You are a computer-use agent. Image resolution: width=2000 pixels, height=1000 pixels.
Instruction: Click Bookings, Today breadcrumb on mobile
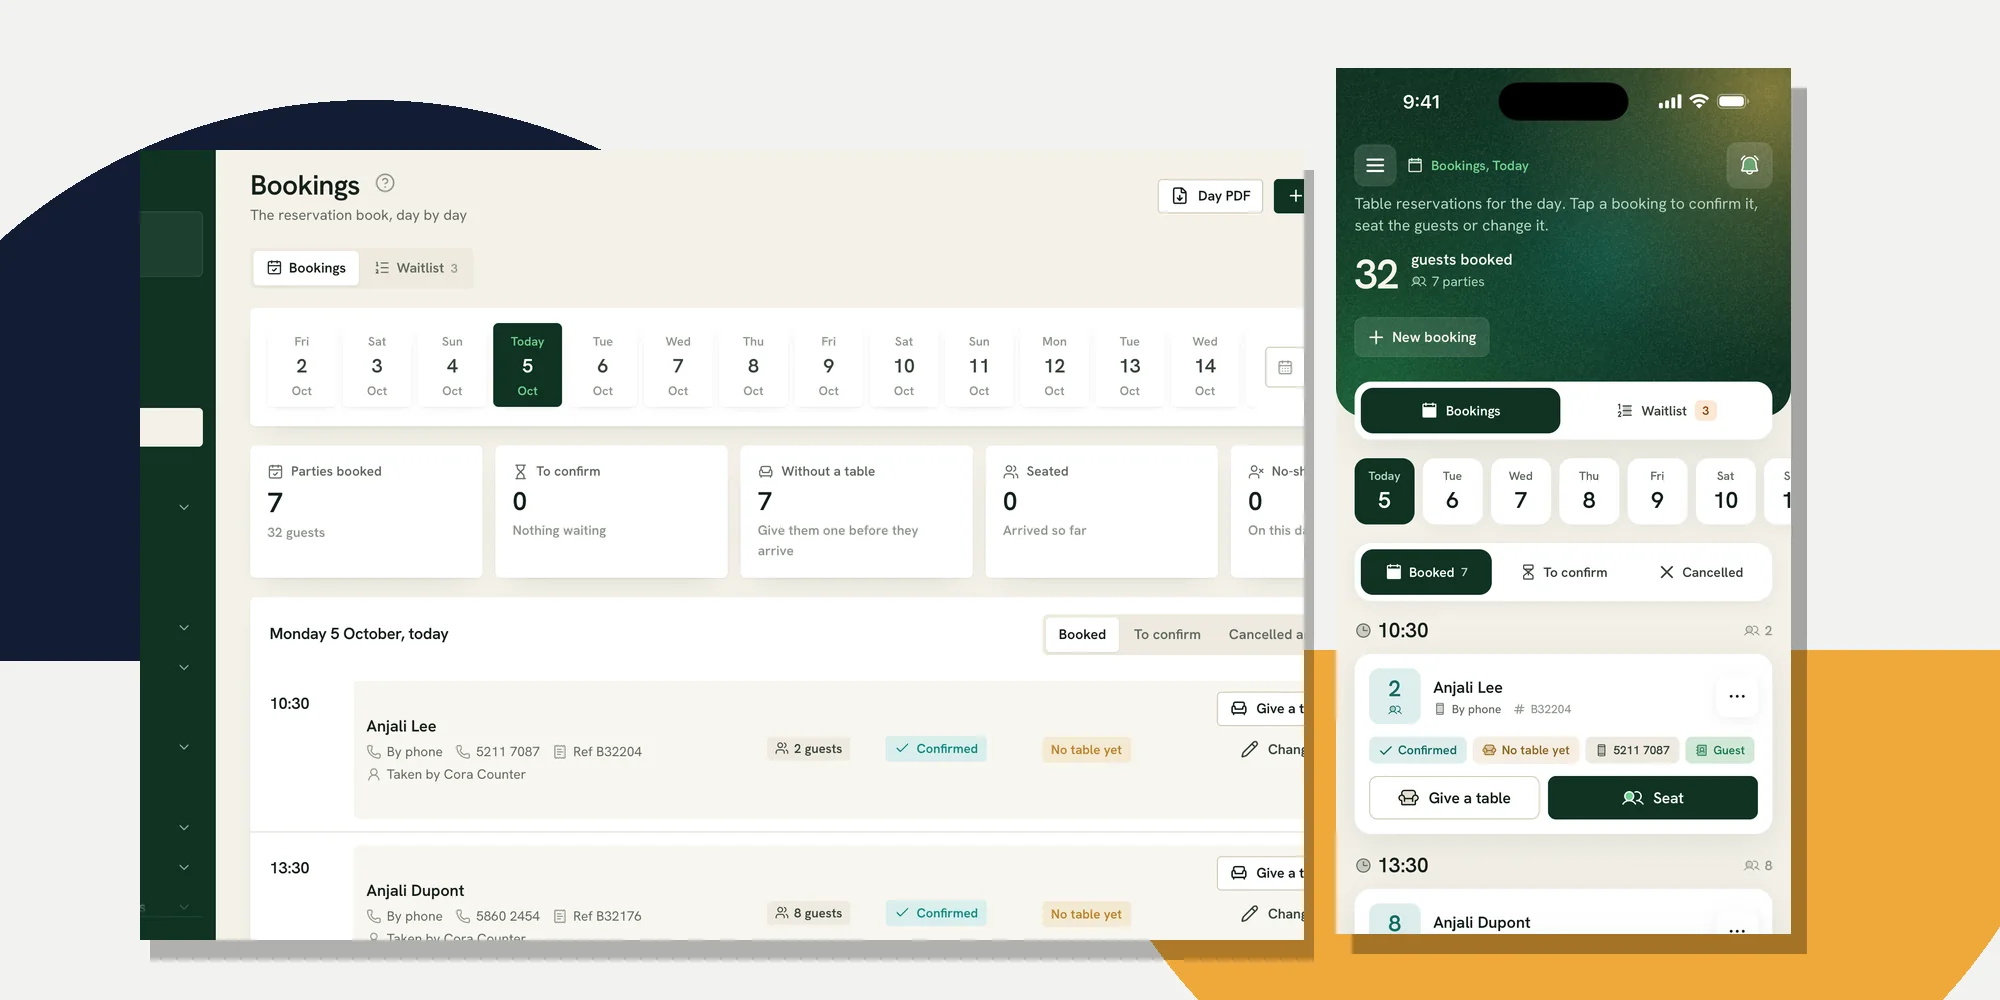coord(1479,166)
